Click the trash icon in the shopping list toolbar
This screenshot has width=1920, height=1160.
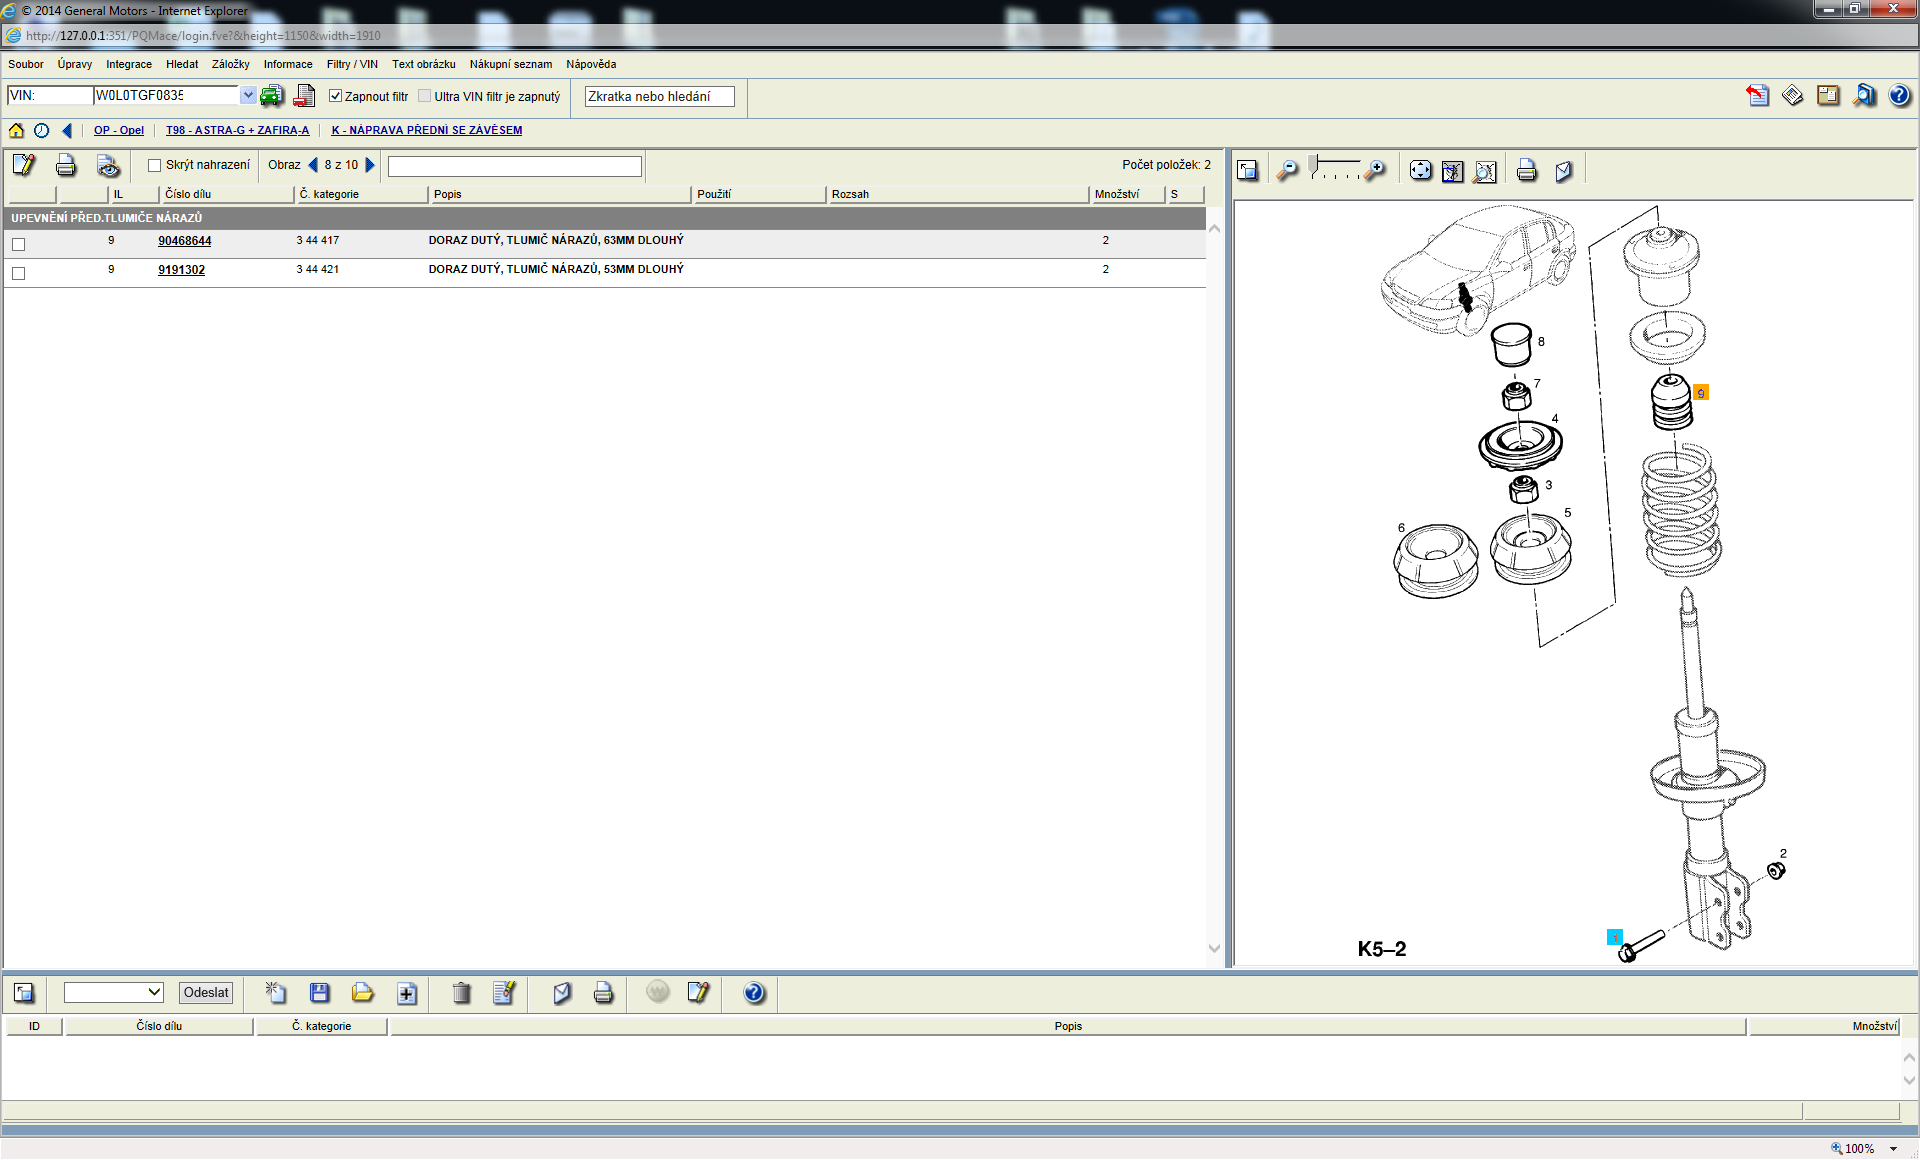point(461,993)
